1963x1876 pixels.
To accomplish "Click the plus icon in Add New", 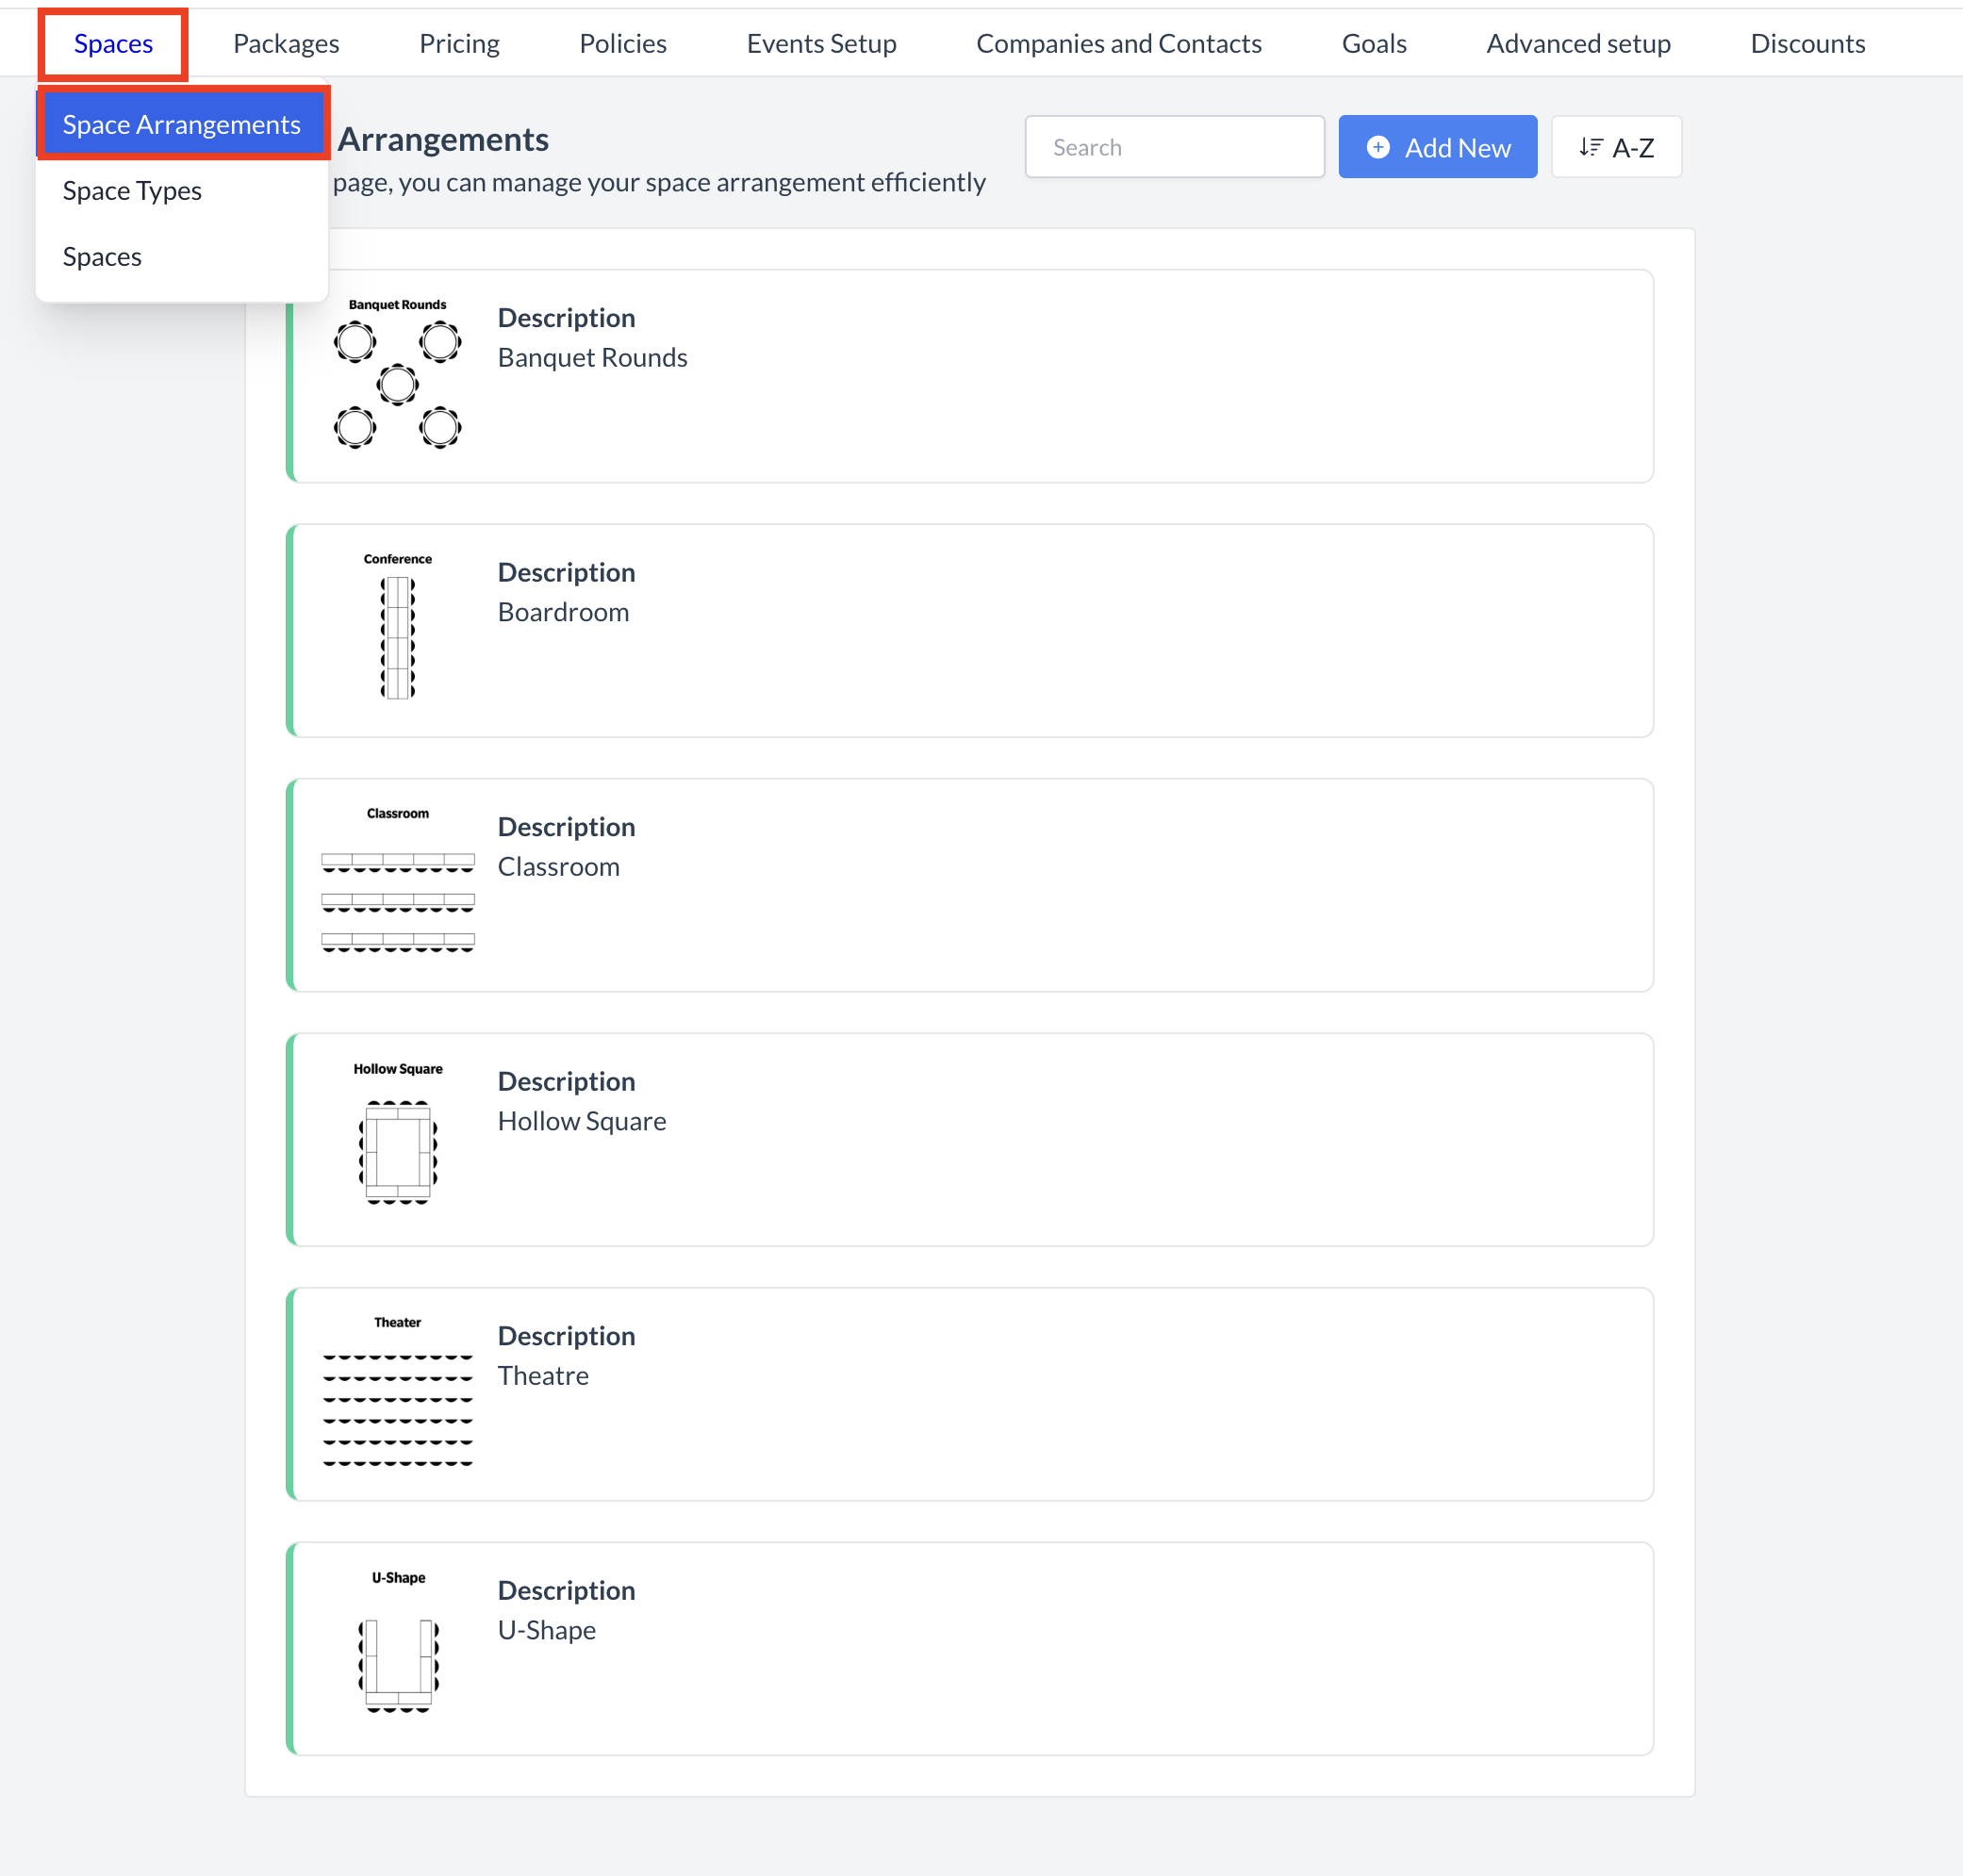I will click(x=1377, y=147).
